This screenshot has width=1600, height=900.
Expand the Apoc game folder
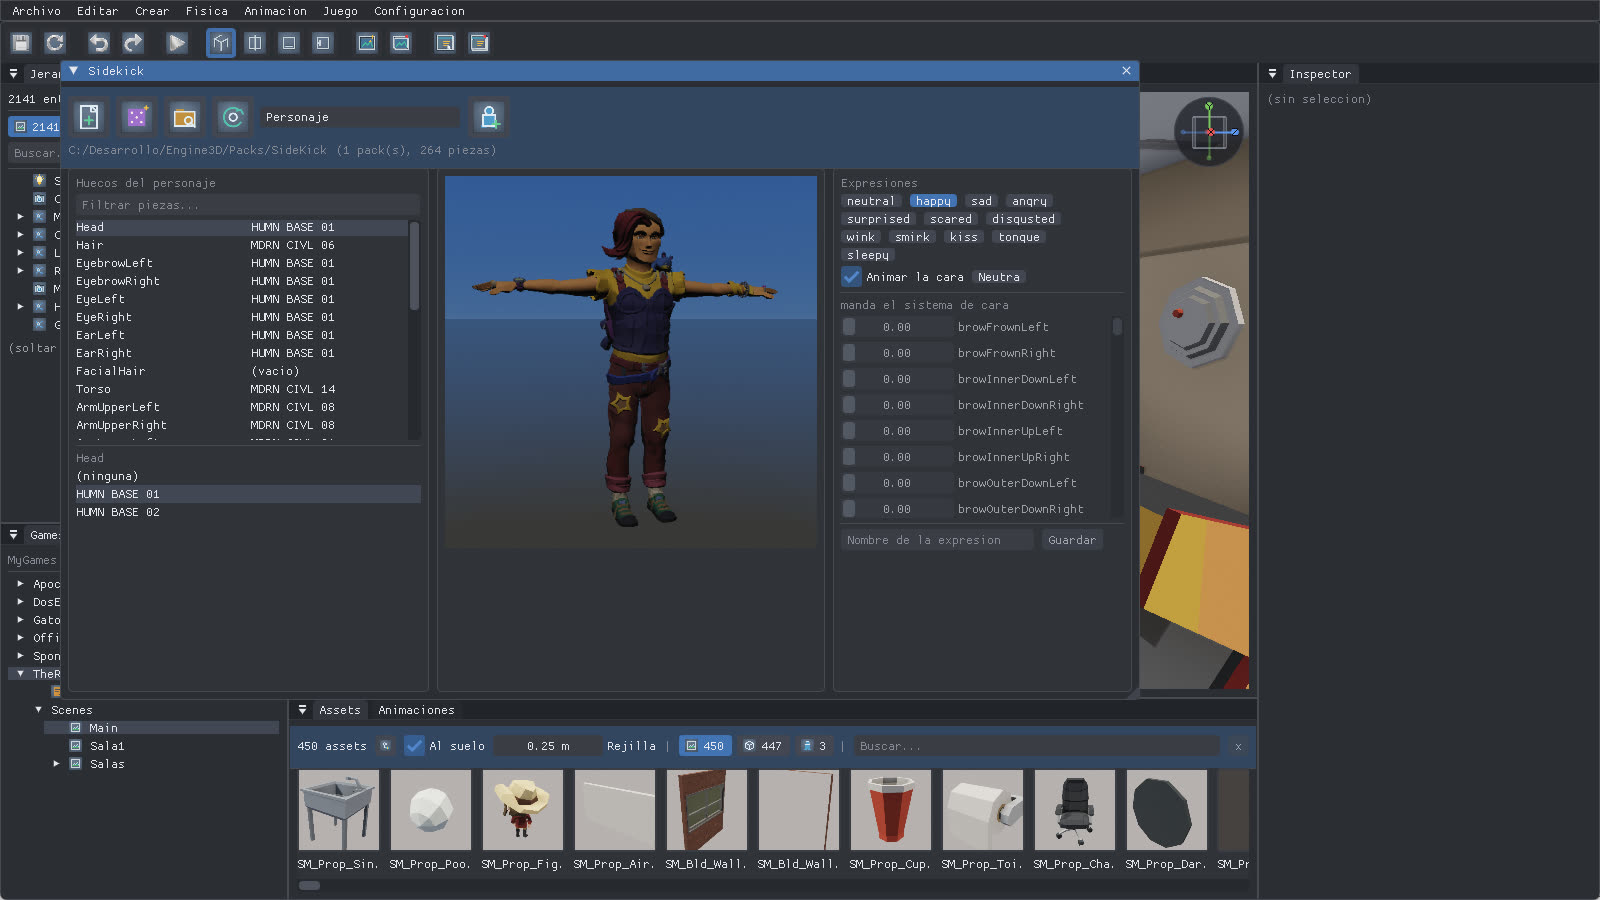point(20,584)
